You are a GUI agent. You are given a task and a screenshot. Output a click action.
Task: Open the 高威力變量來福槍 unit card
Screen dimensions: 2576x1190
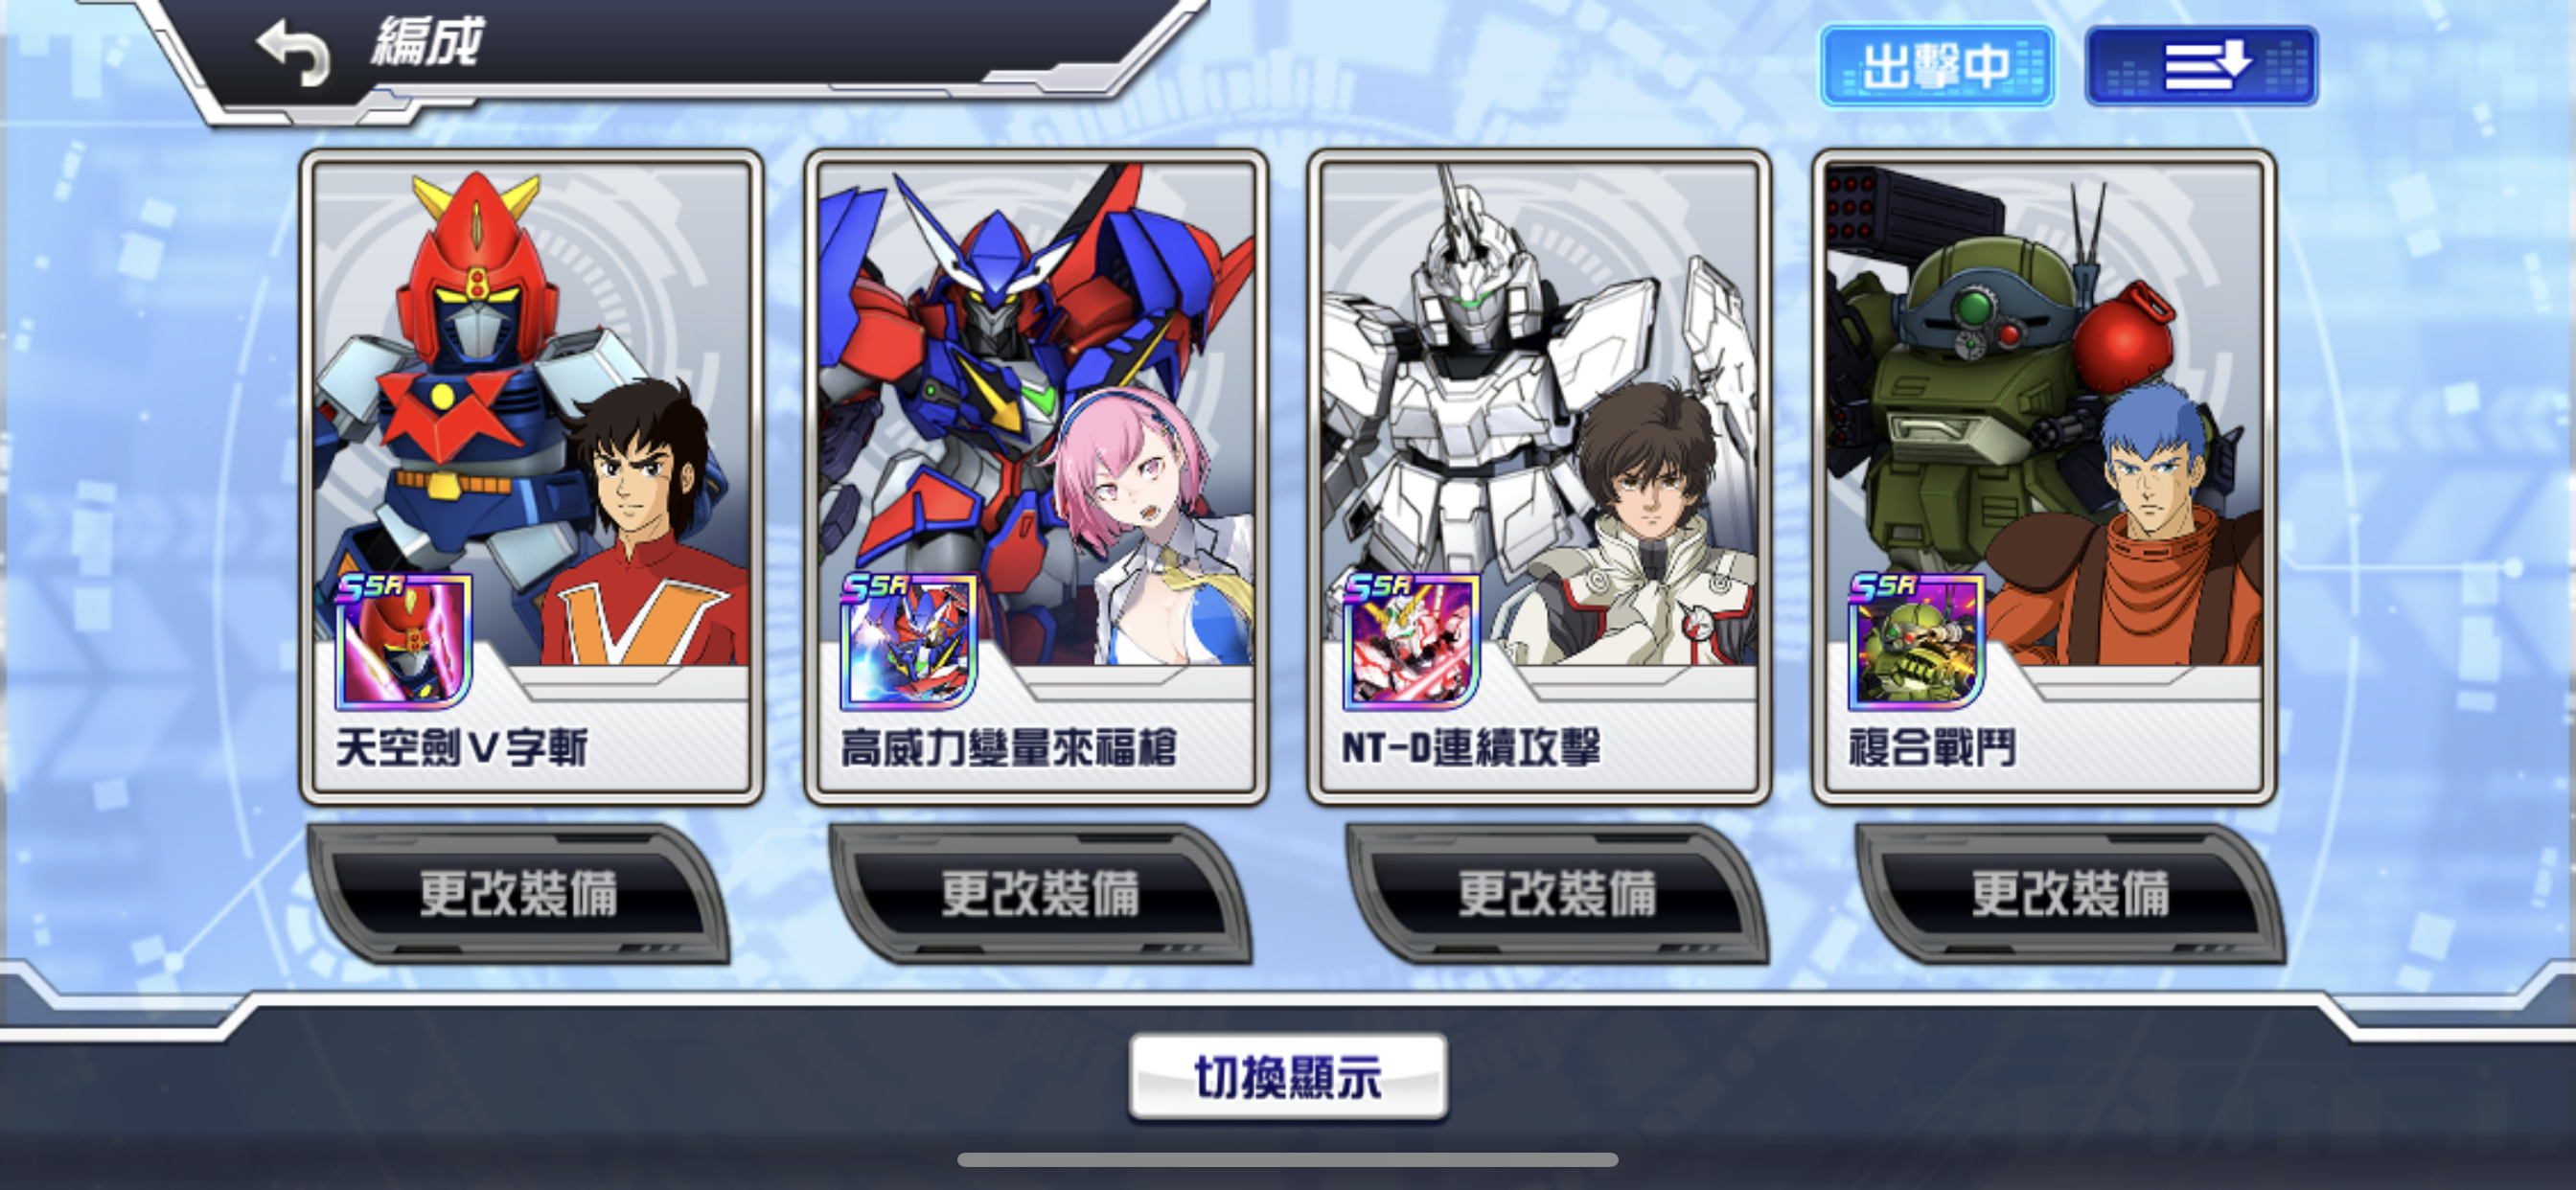coord(1036,477)
